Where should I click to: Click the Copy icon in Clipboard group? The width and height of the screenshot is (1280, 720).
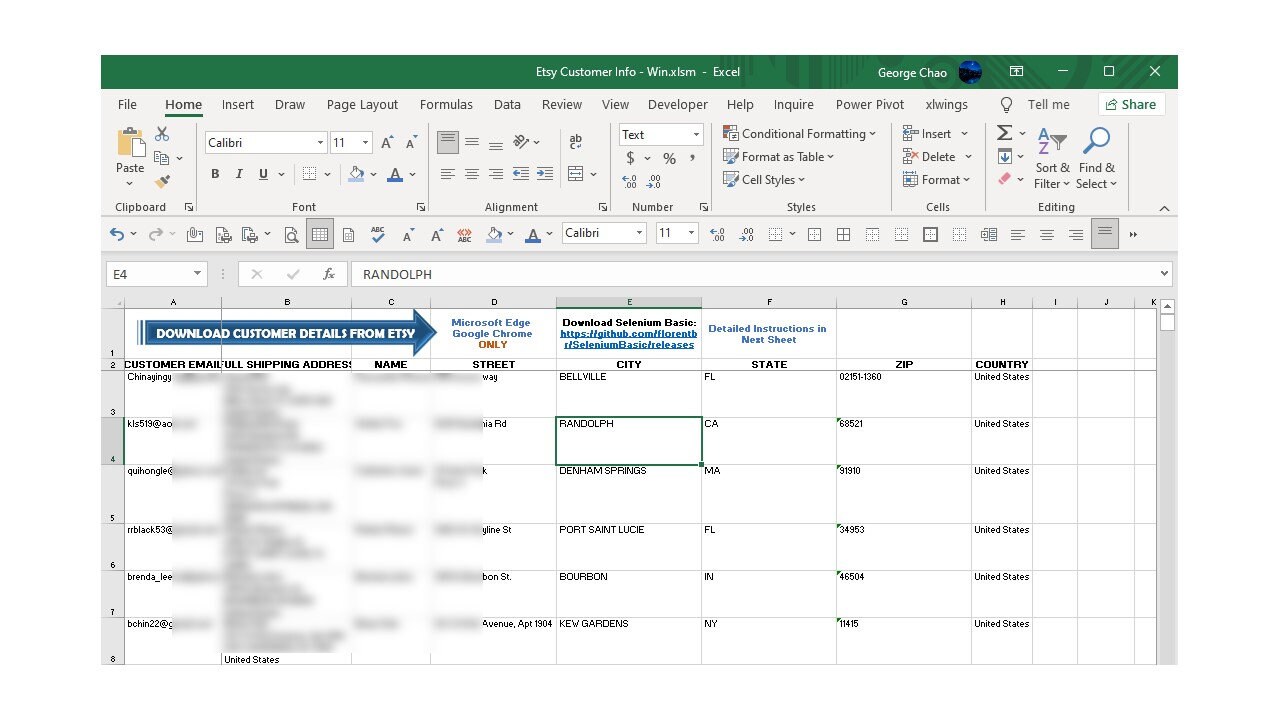point(162,158)
